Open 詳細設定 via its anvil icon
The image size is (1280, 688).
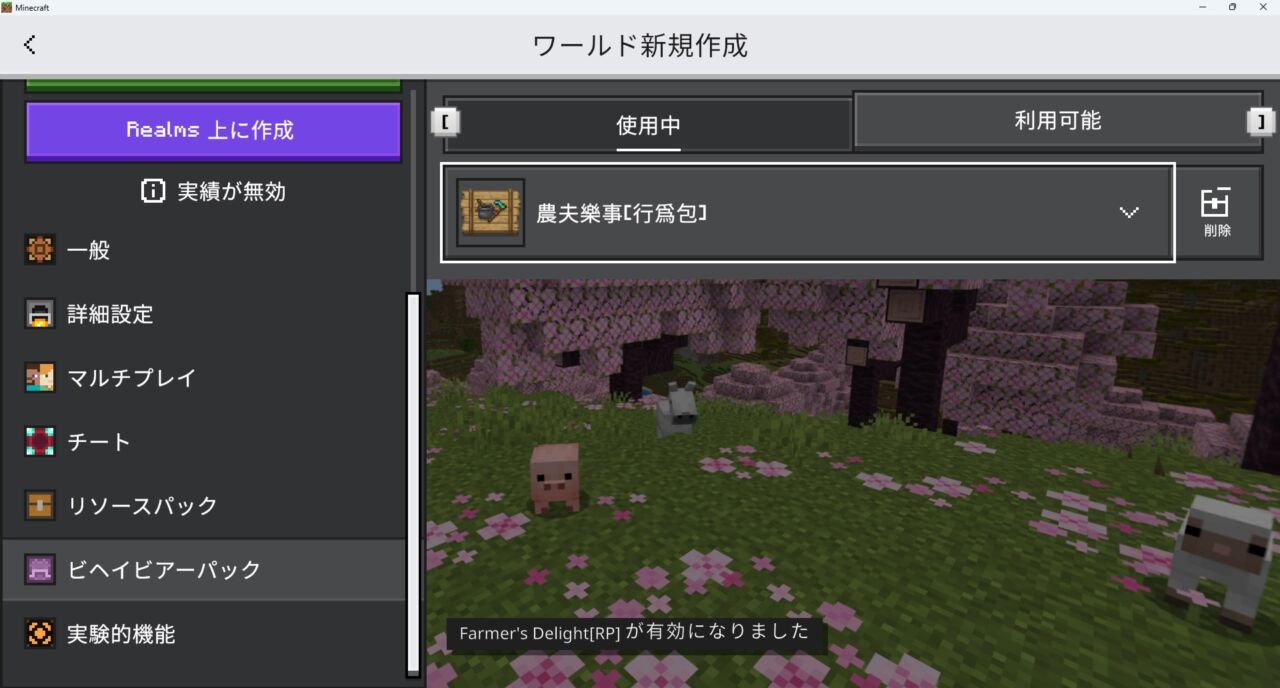click(38, 314)
